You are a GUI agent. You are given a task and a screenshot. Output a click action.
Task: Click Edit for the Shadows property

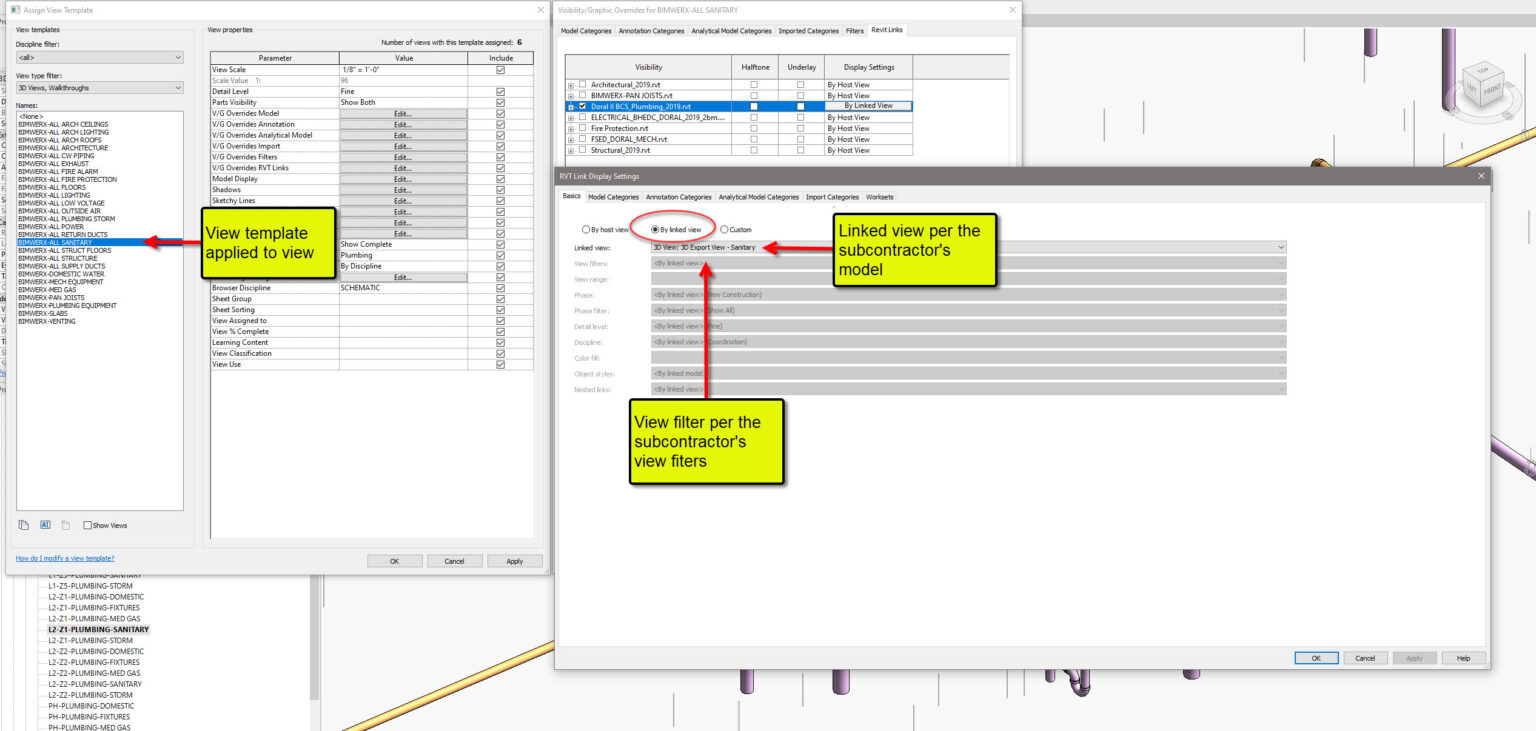click(402, 190)
